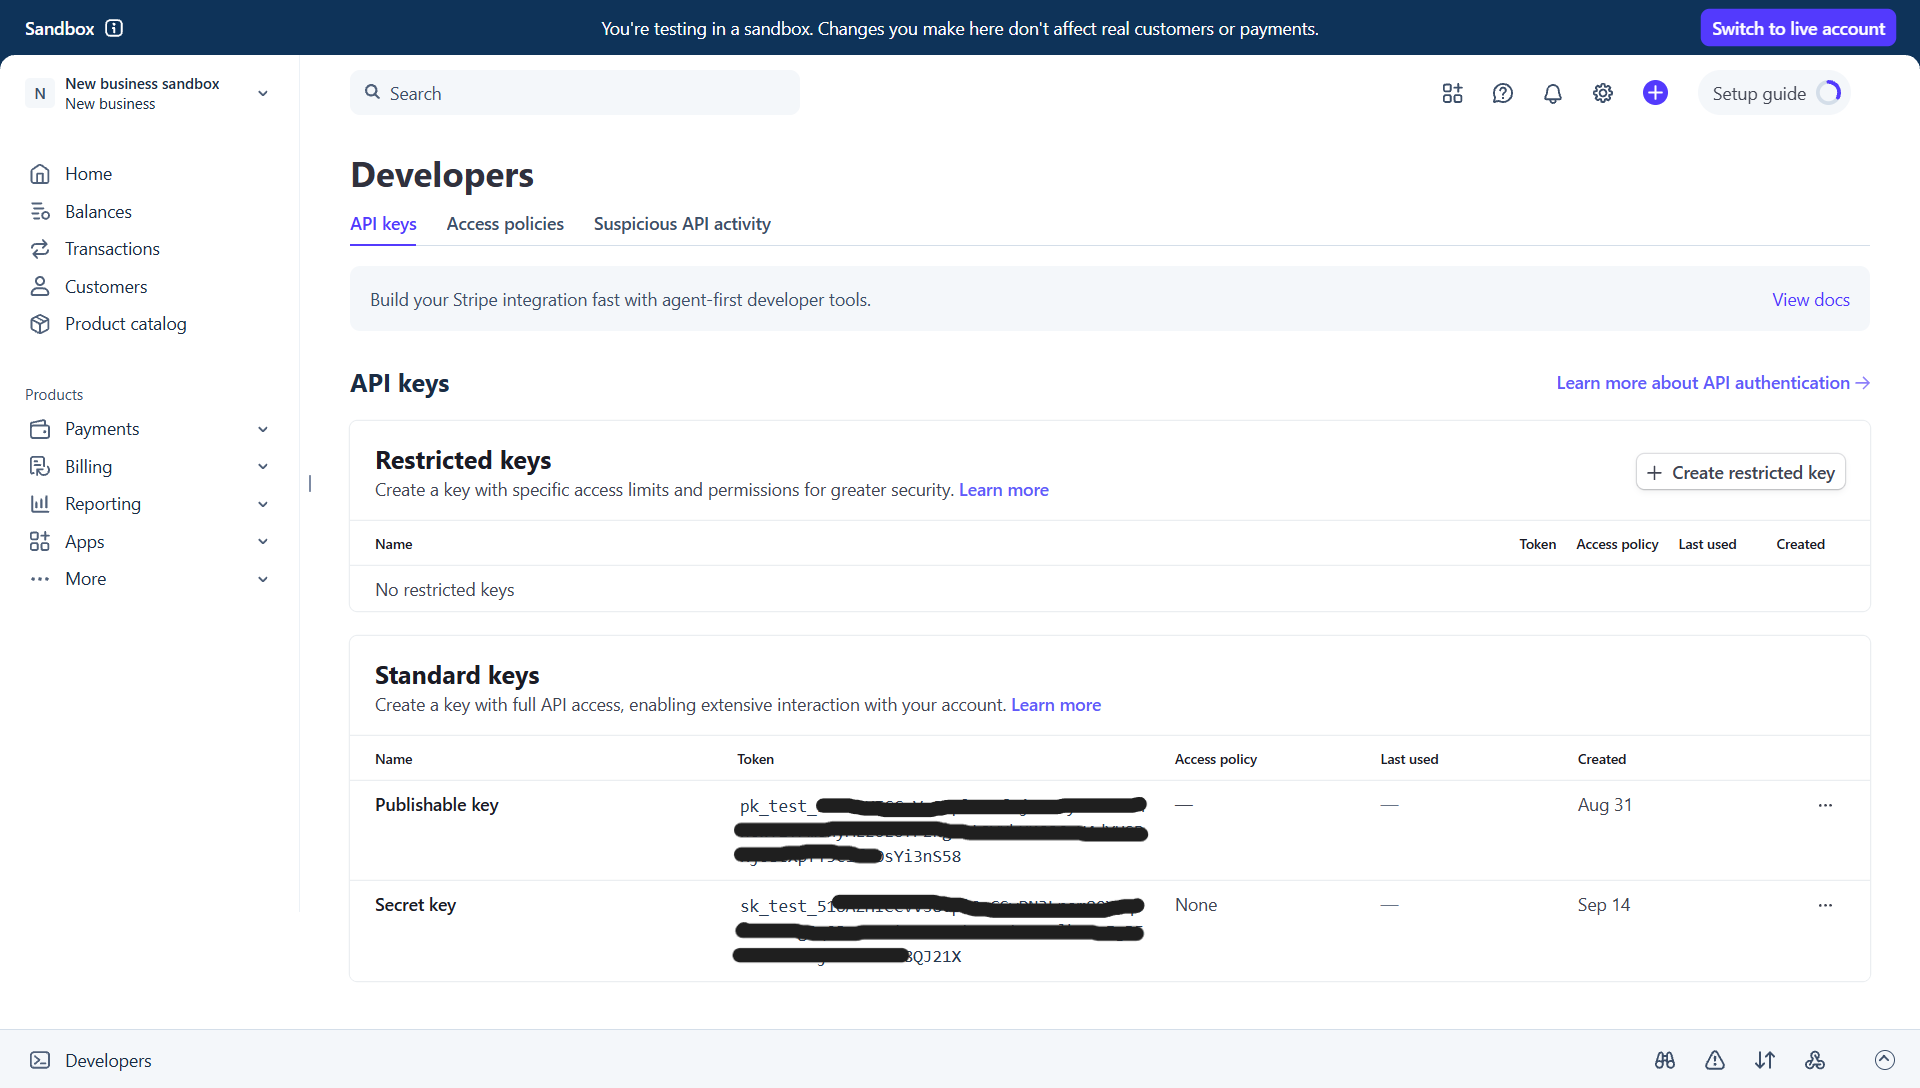Open Publishable key options menu
The width and height of the screenshot is (1920, 1088).
pyautogui.click(x=1825, y=805)
